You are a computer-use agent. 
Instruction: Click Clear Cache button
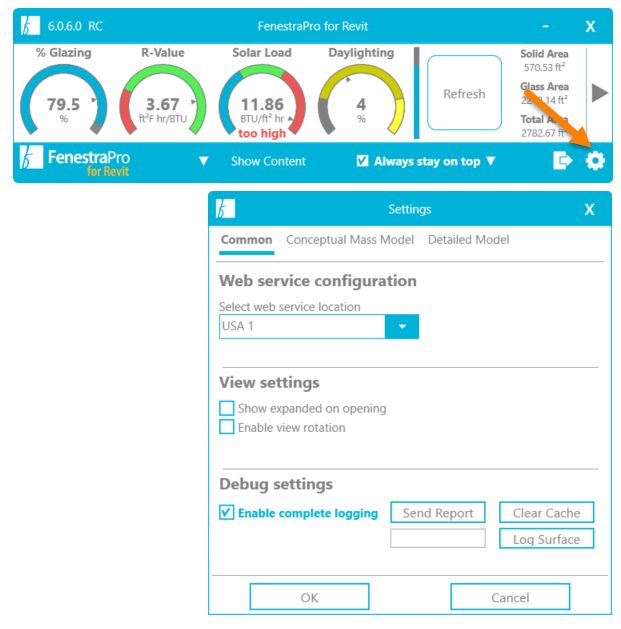click(546, 513)
